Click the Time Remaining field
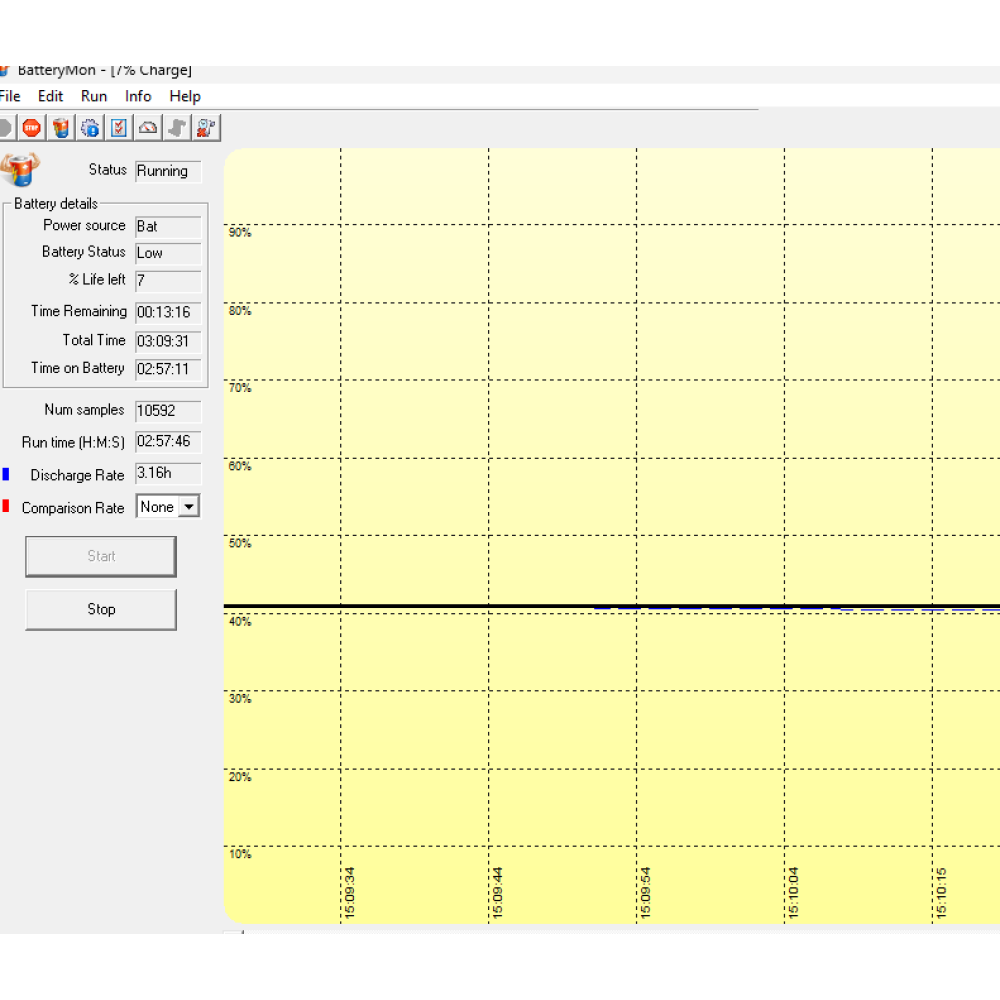The height and width of the screenshot is (1000, 1000). [x=168, y=312]
